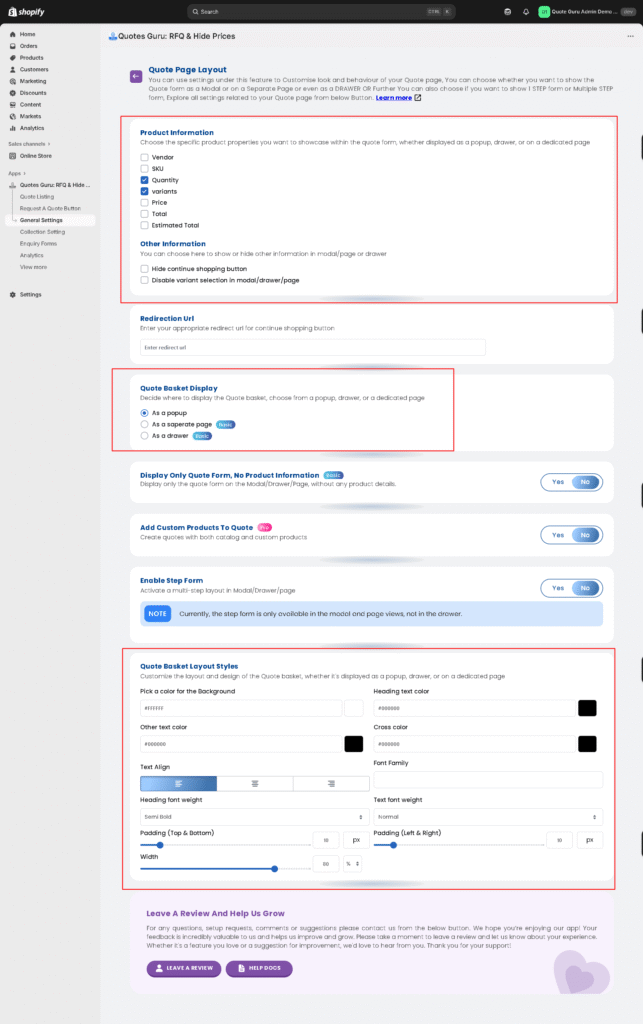Open Heading font weight dropdown

(x=252, y=817)
